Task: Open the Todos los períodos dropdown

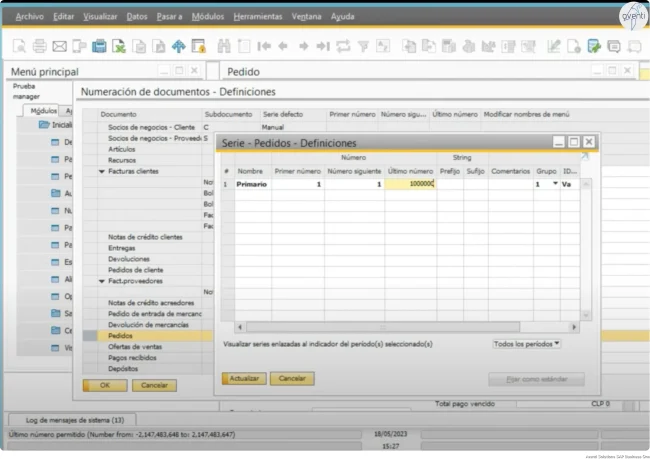Action: coord(526,344)
